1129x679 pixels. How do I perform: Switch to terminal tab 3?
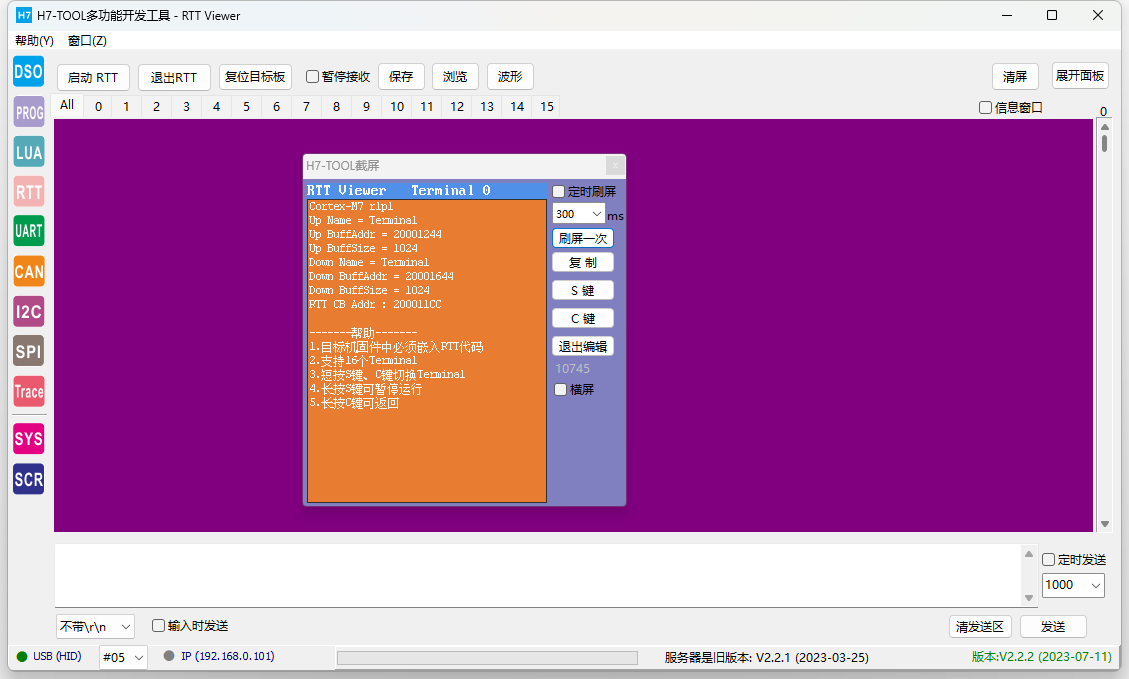pyautogui.click(x=186, y=107)
